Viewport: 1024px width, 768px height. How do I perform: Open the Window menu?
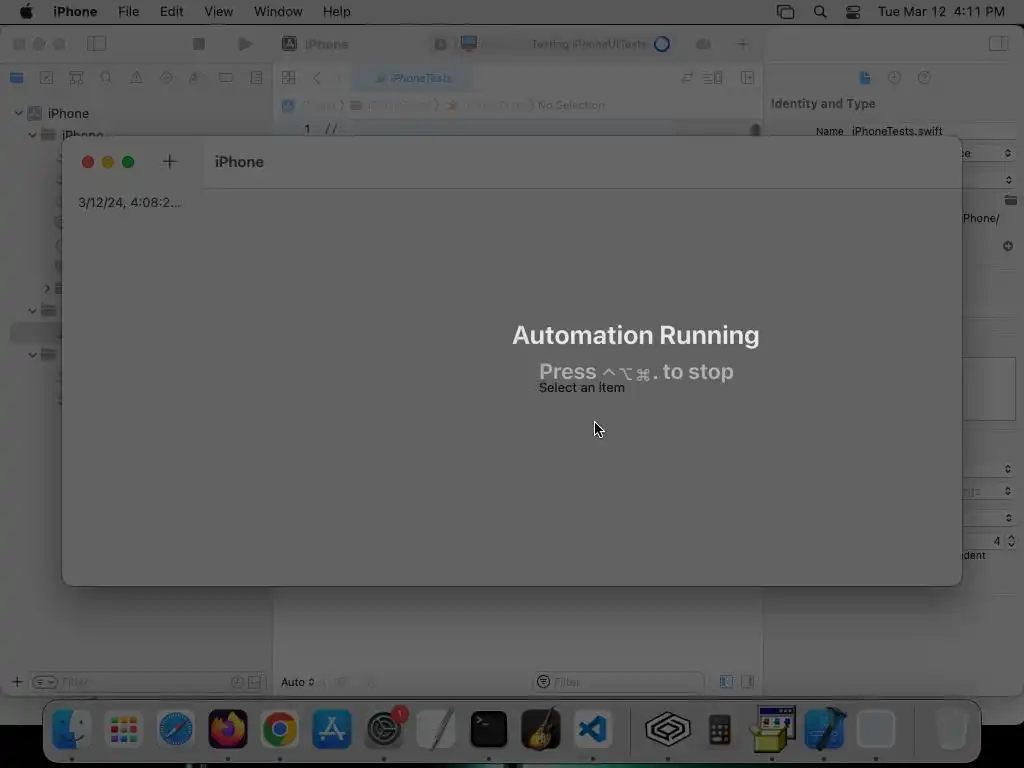[278, 11]
